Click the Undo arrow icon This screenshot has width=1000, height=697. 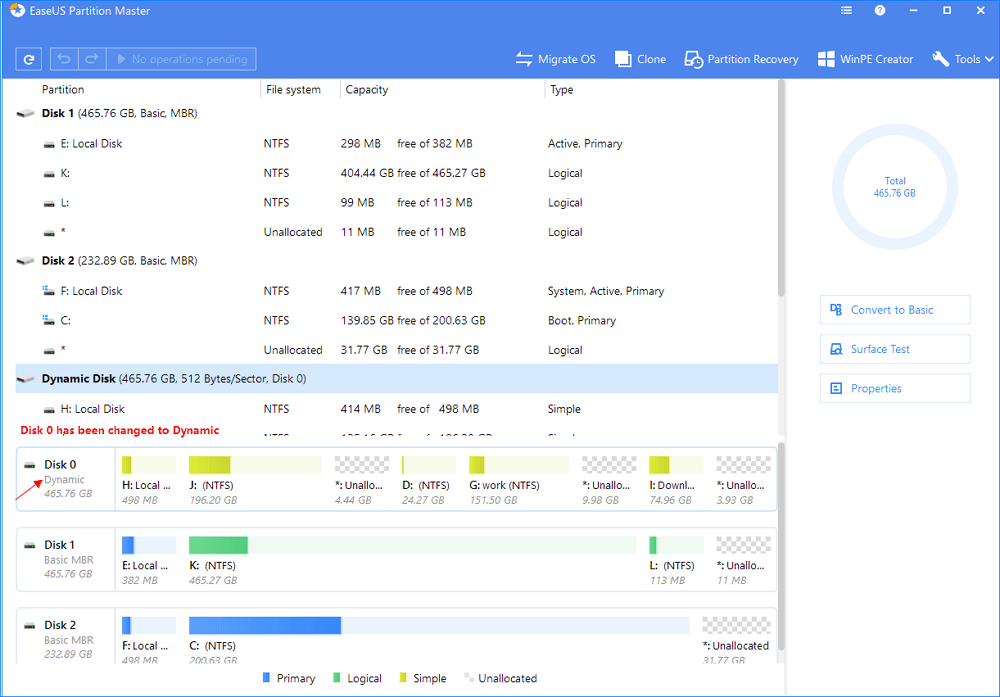[x=63, y=59]
